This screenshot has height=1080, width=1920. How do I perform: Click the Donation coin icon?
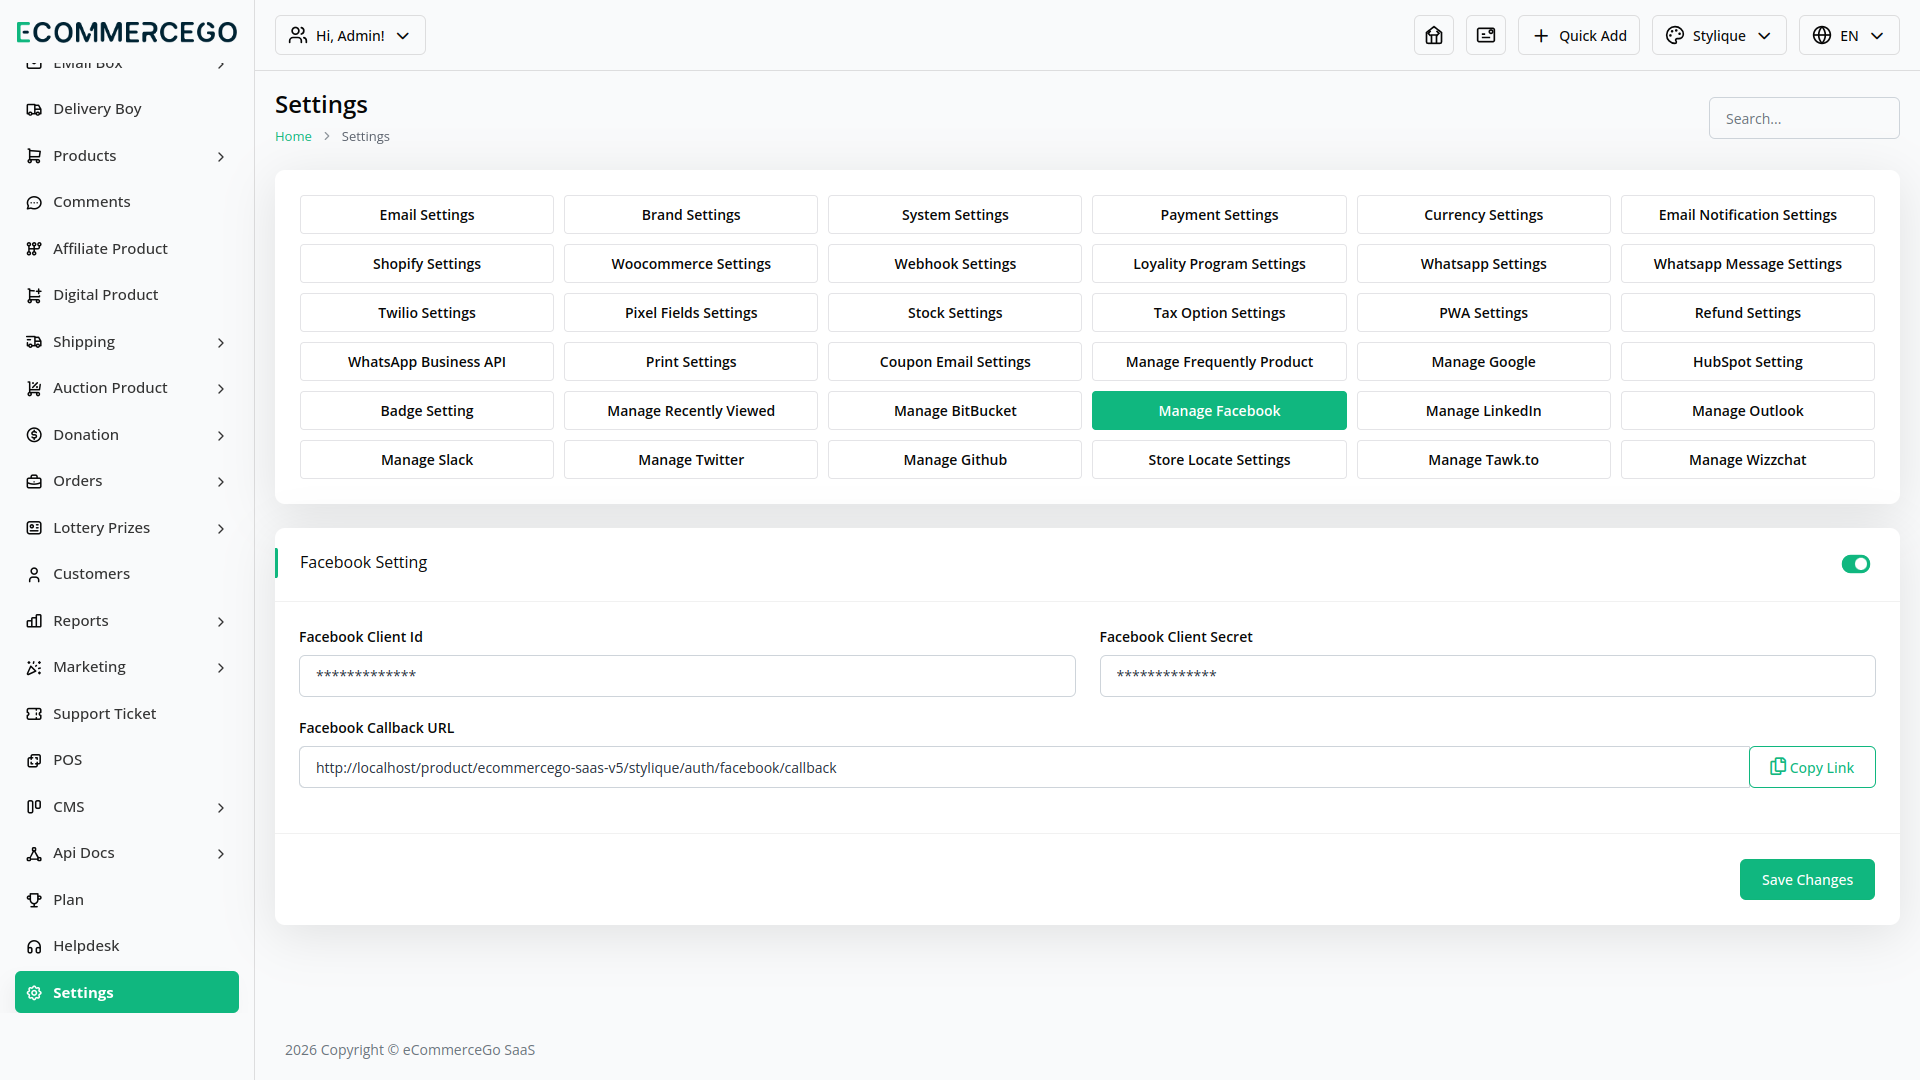click(34, 435)
